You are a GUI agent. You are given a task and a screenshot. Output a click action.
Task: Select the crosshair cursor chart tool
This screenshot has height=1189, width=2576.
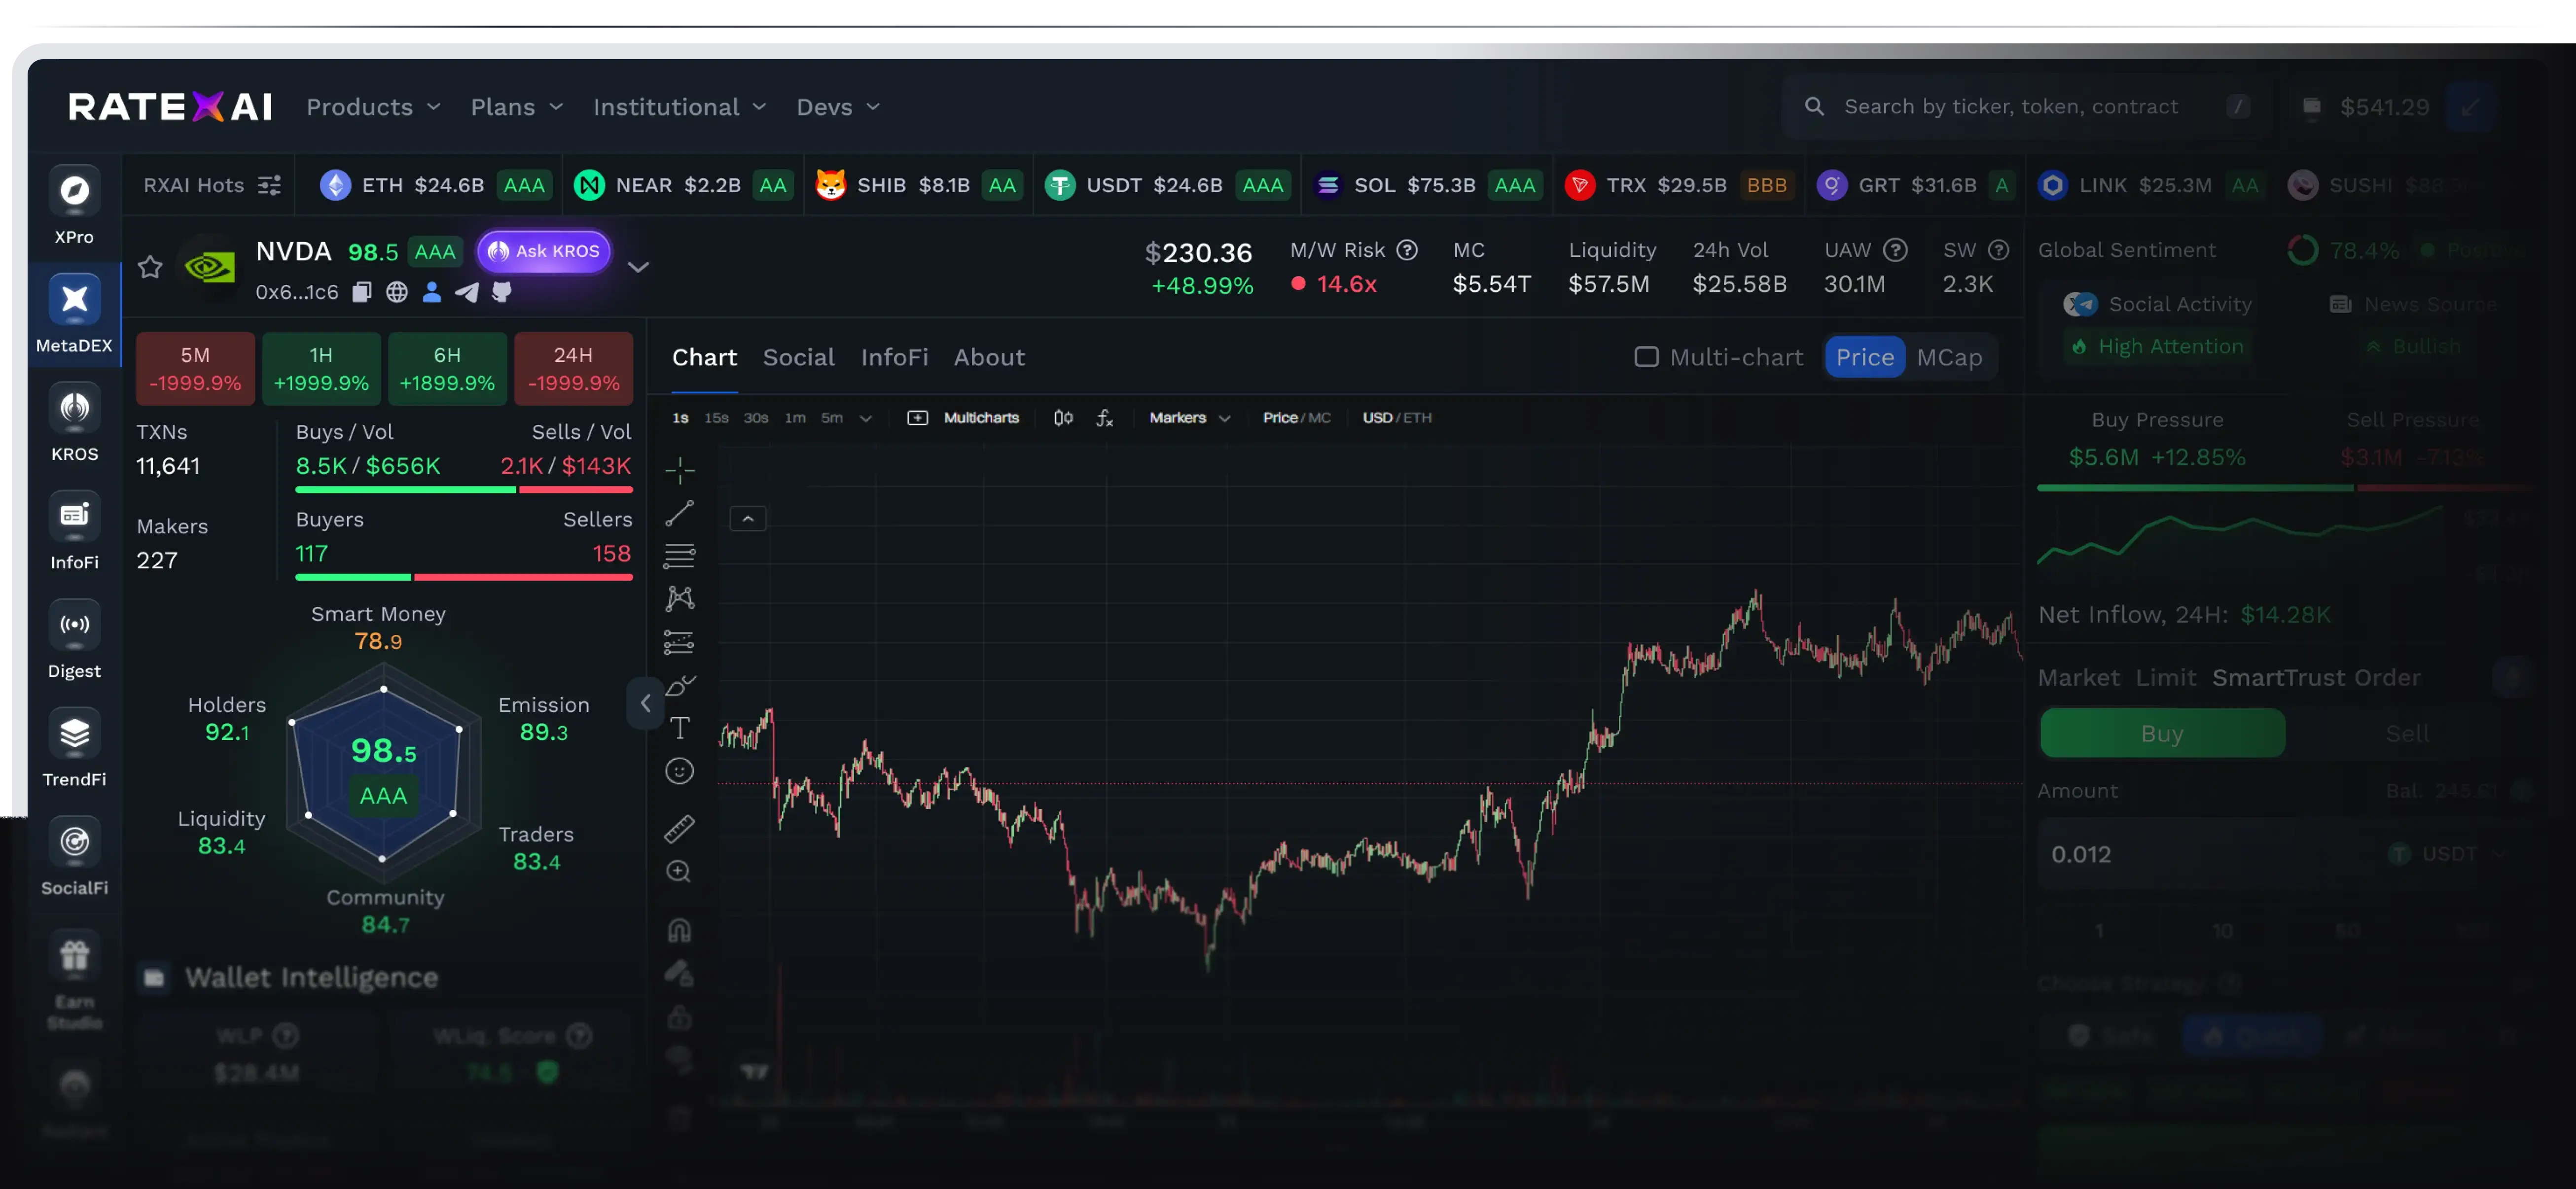click(679, 470)
